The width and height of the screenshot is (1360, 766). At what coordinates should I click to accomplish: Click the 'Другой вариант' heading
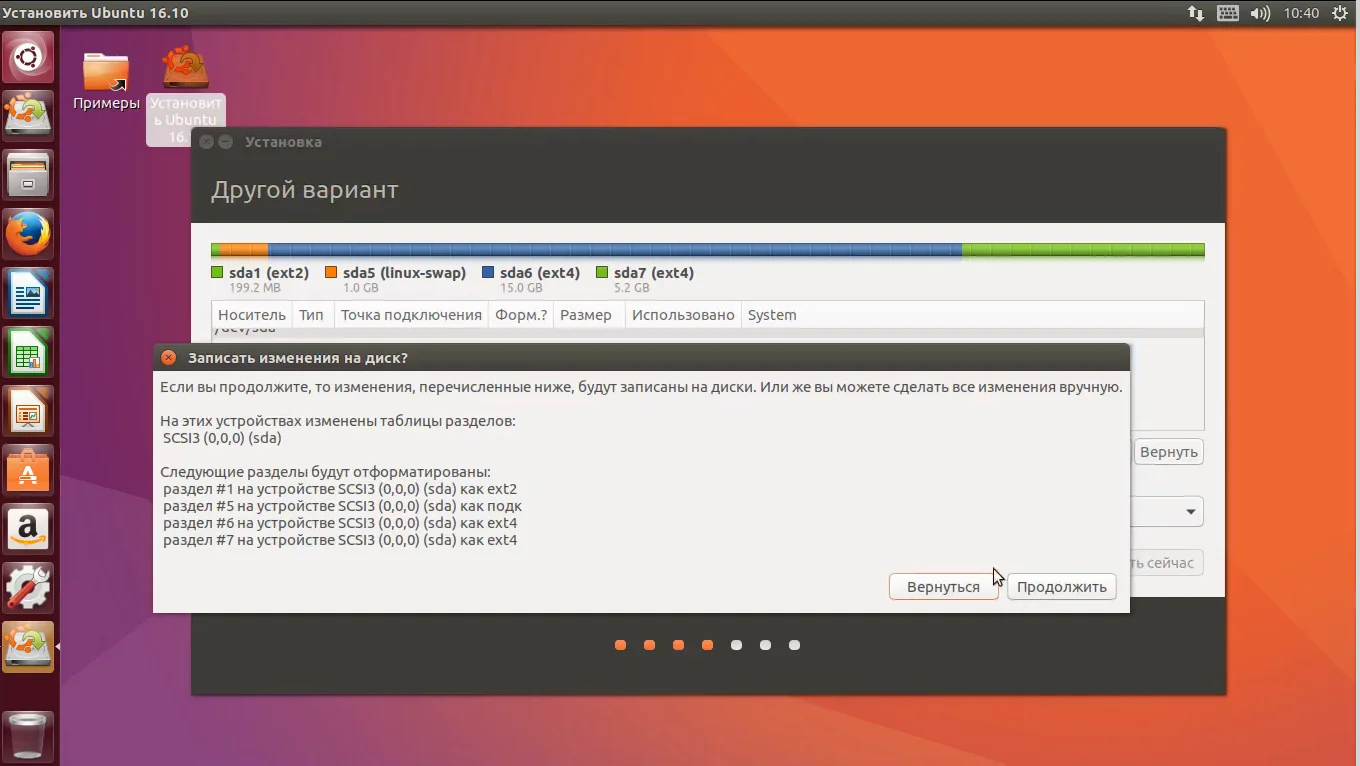pos(305,190)
